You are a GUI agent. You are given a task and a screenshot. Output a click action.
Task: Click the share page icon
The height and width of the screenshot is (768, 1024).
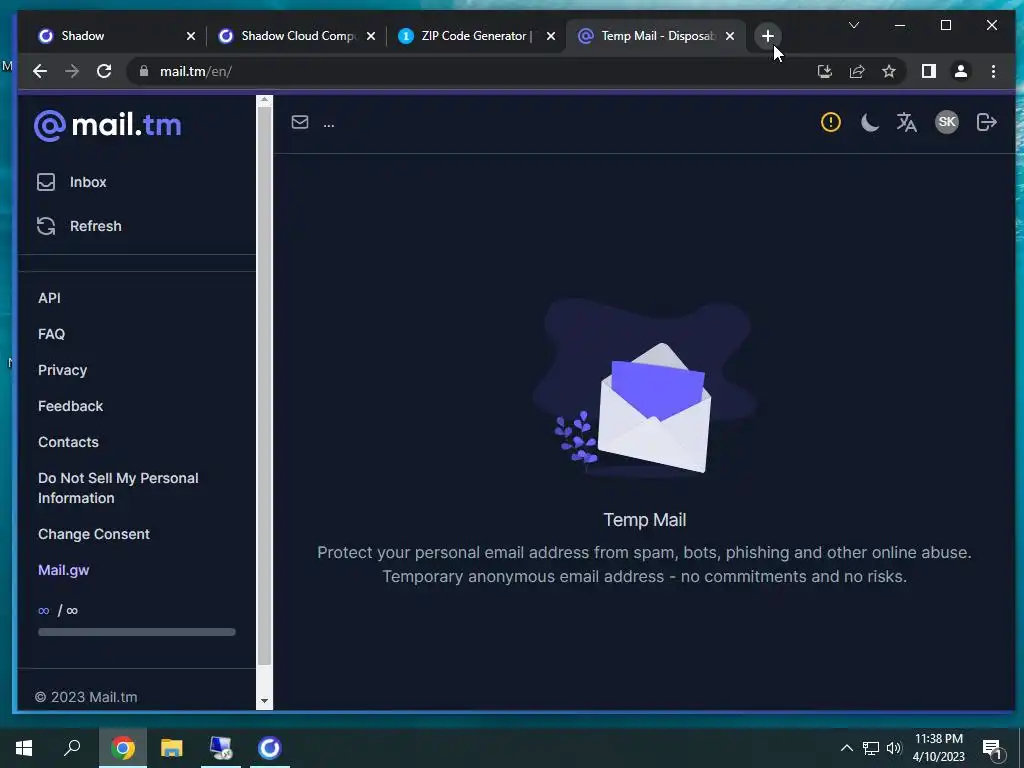(857, 71)
